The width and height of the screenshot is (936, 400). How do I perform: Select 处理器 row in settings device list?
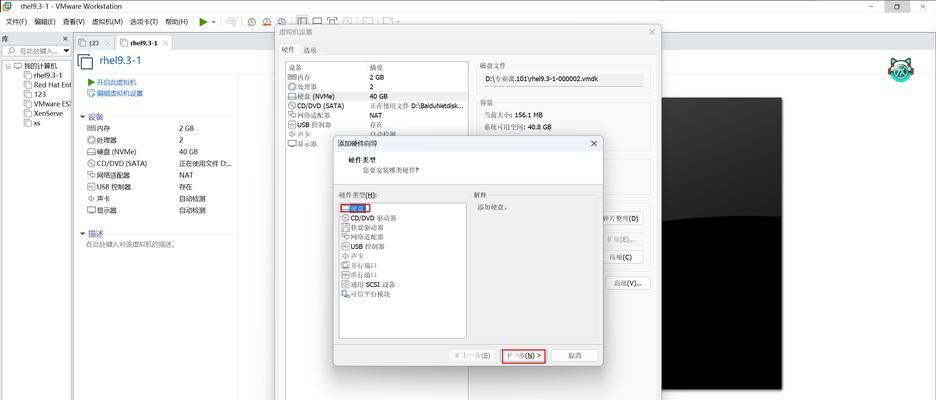coord(377,87)
